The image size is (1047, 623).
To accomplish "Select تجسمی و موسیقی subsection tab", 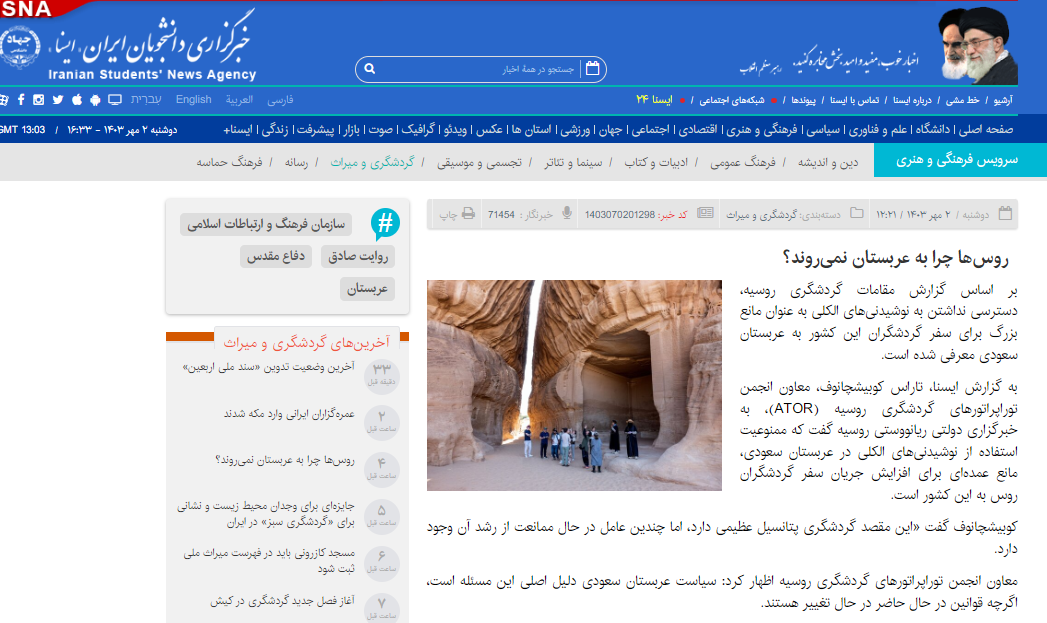I will pyautogui.click(x=479, y=162).
